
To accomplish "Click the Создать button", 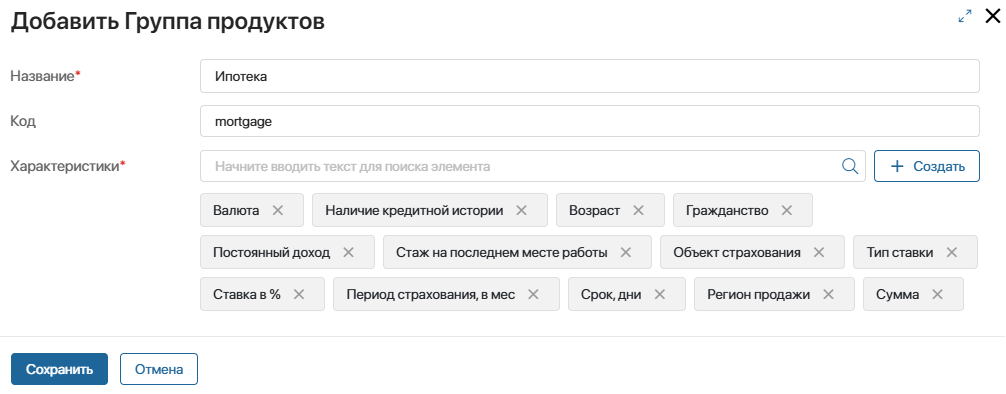I will (927, 166).
